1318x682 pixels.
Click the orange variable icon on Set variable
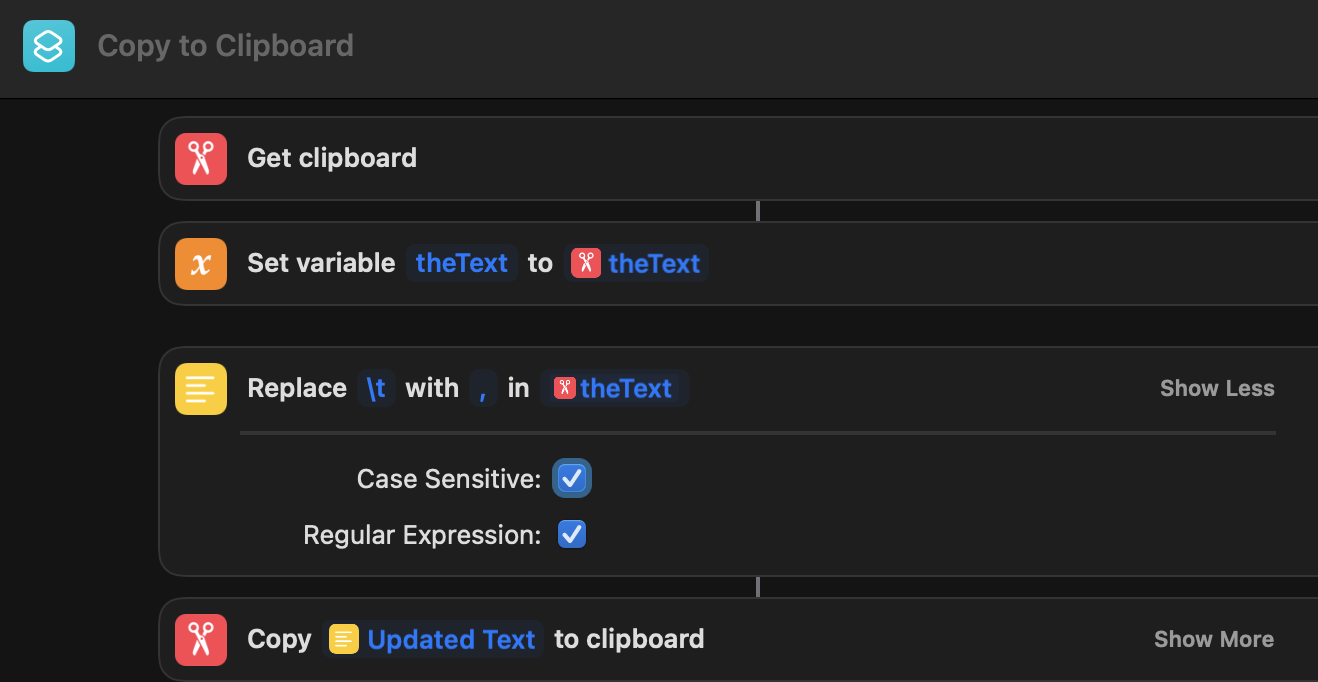coord(201,264)
